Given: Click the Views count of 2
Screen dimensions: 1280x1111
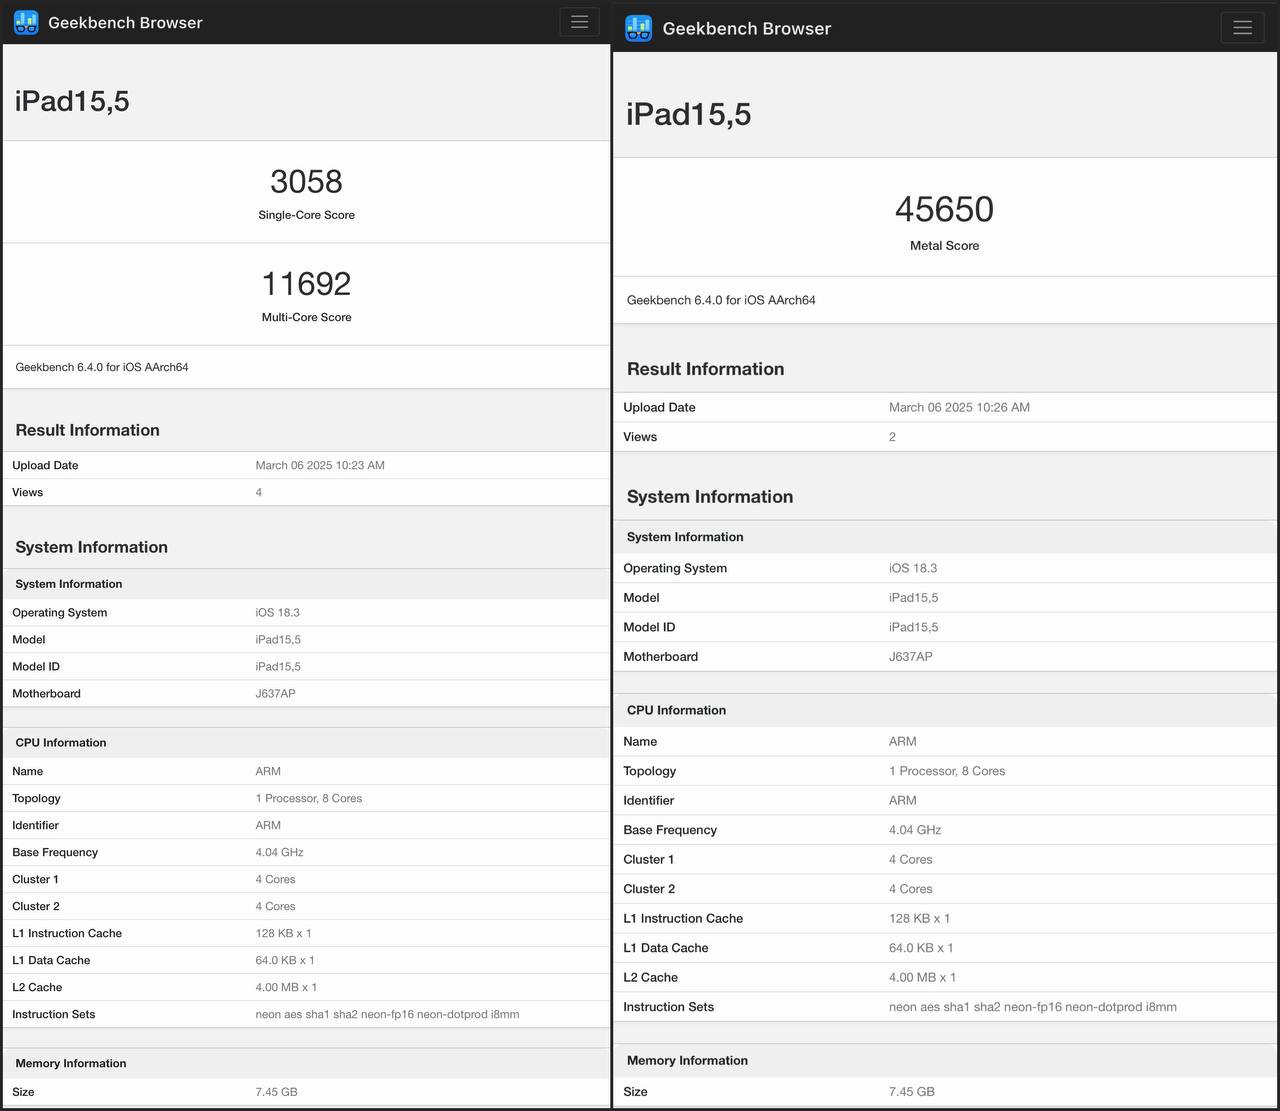Looking at the screenshot, I should [892, 437].
